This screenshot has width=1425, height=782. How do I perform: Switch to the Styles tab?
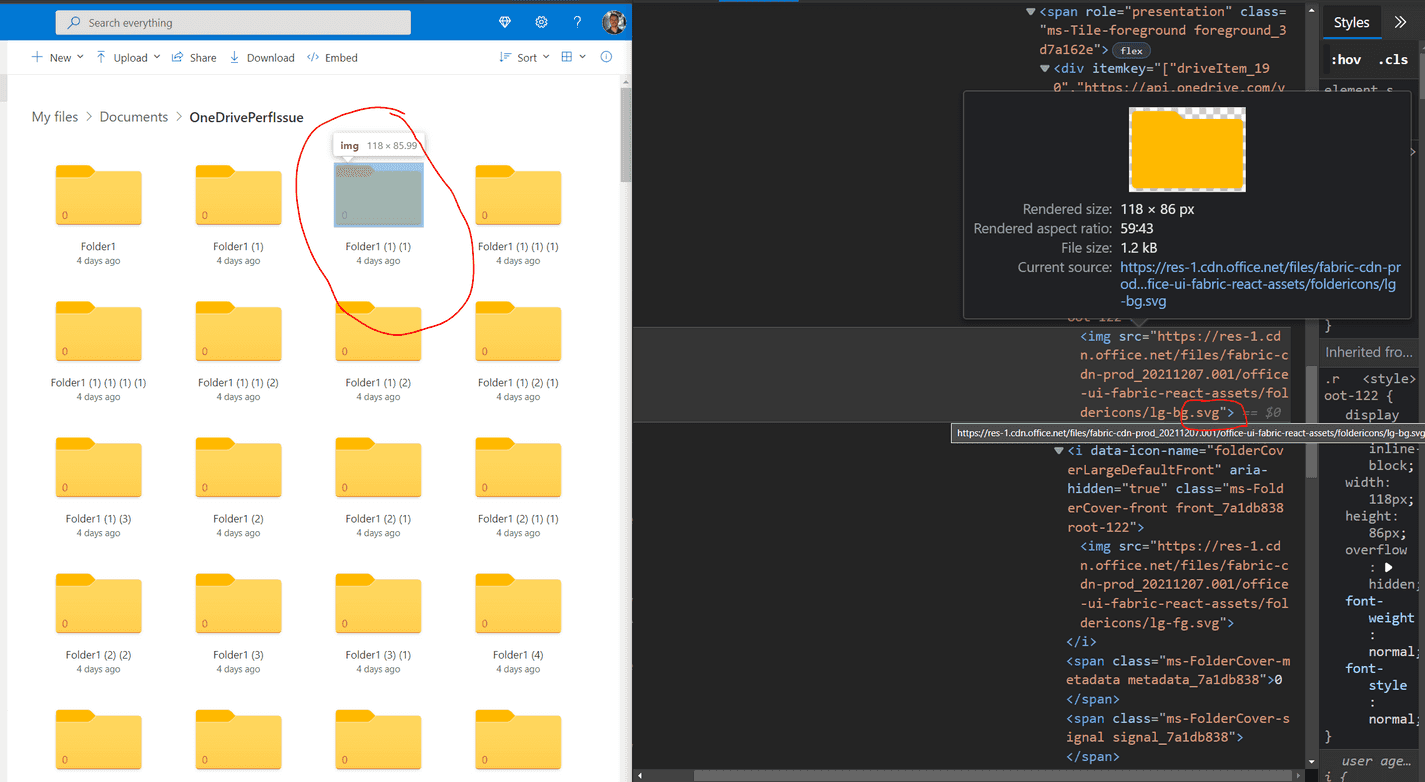(1351, 22)
